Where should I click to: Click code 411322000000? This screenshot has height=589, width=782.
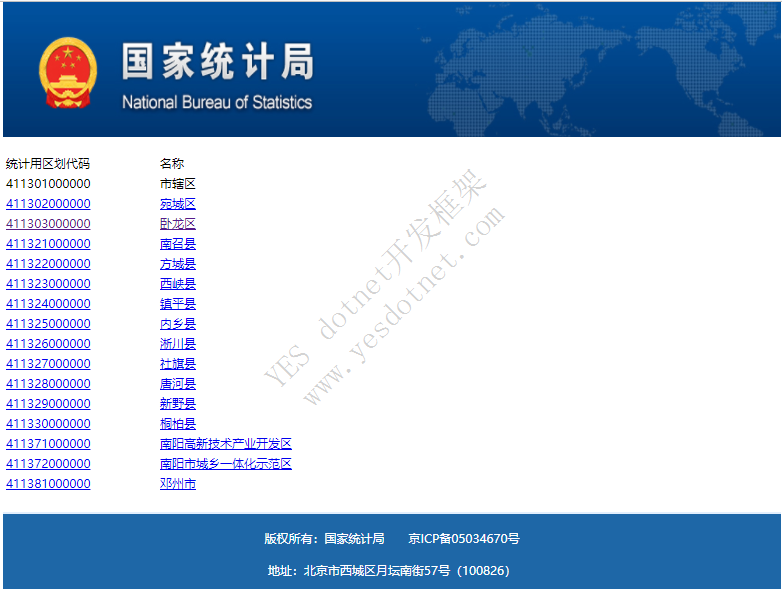(x=48, y=264)
